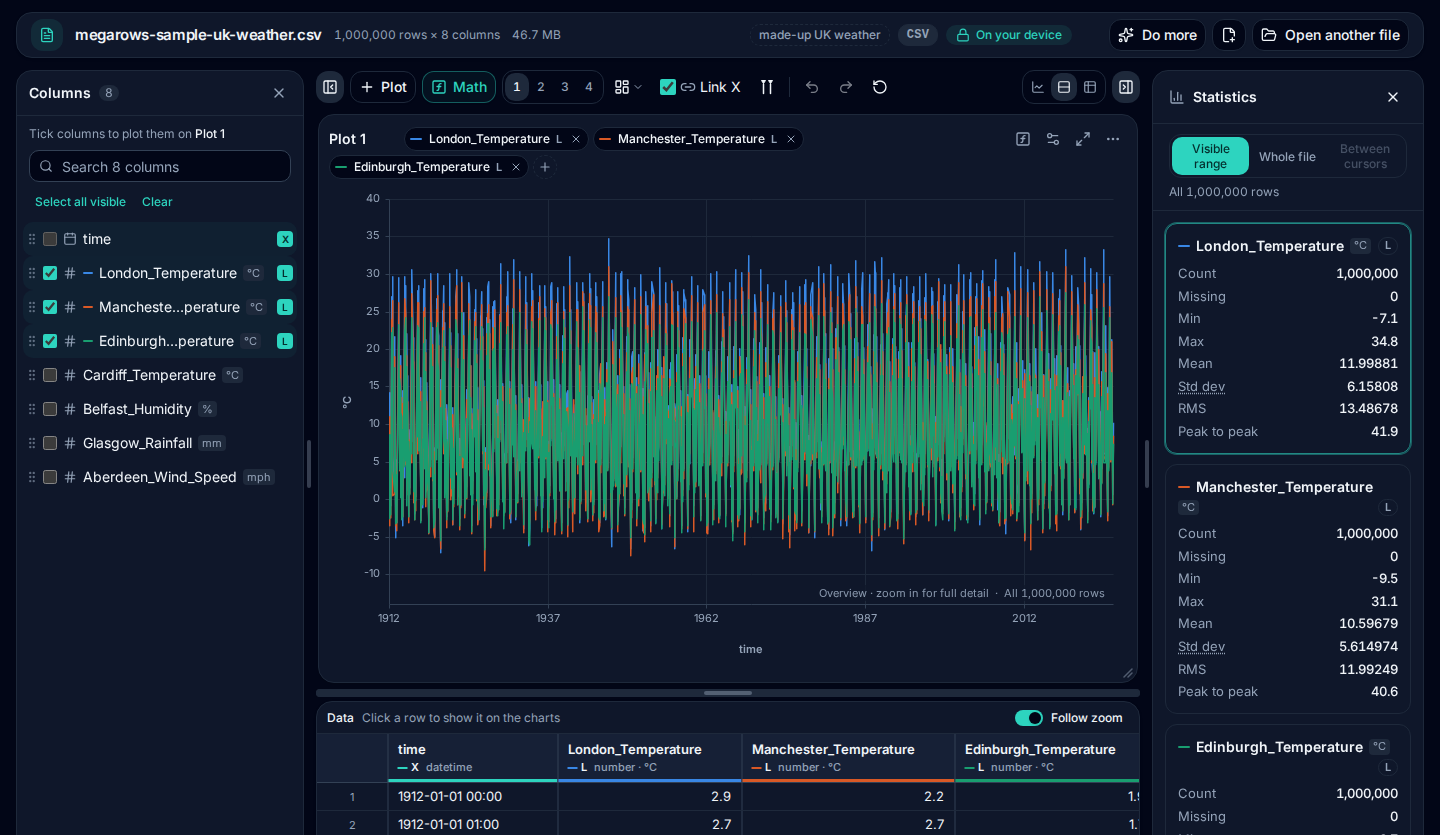1440x835 pixels.
Task: Click the Clear link in Columns
Action: click(157, 202)
